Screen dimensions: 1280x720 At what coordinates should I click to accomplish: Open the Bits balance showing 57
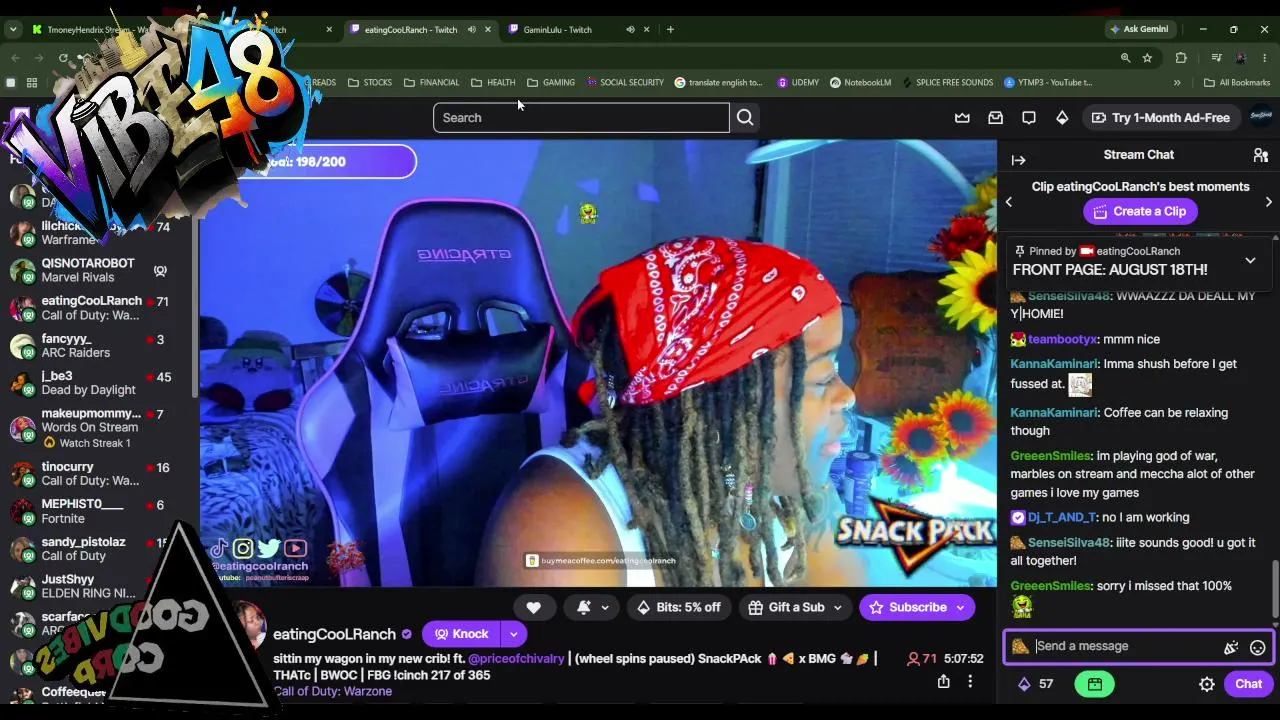pyautogui.click(x=1036, y=684)
